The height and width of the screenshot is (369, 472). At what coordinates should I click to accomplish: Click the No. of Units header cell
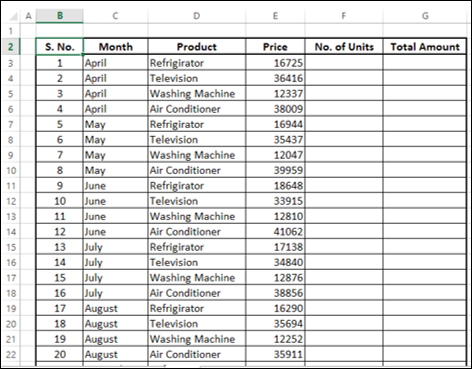[x=344, y=47]
